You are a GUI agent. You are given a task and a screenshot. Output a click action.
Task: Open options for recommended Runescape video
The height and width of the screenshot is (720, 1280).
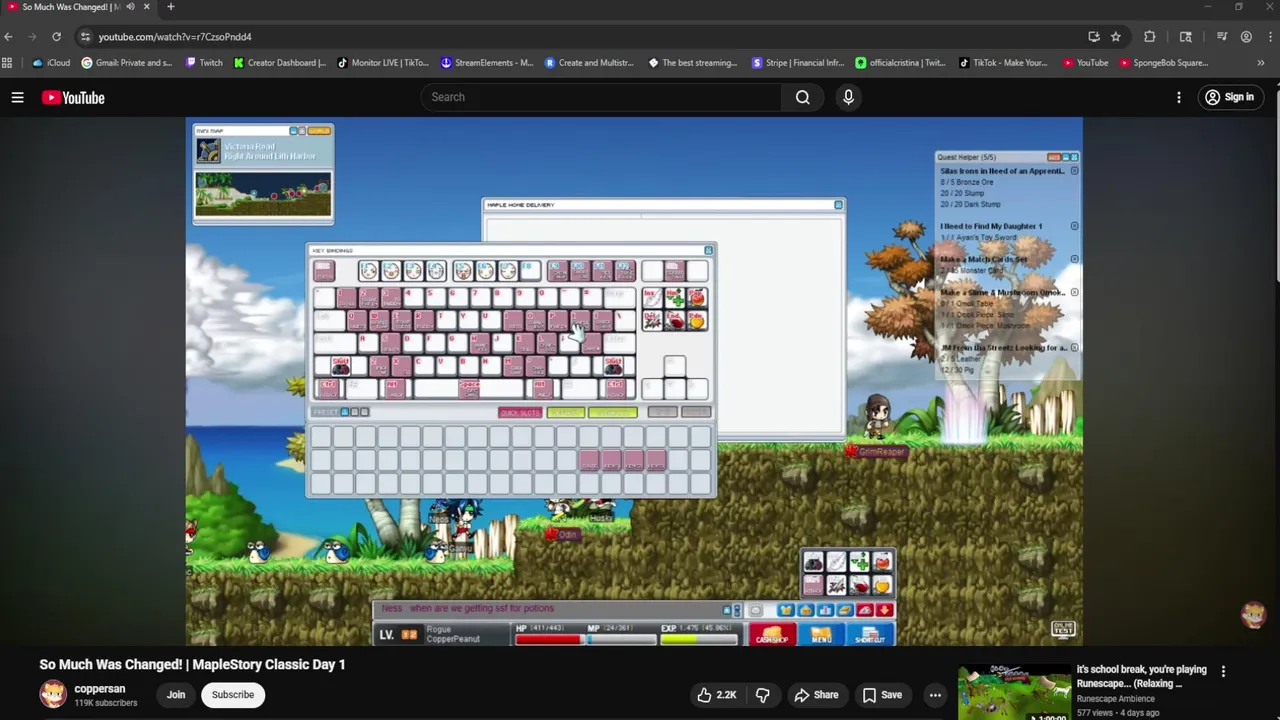pos(1223,672)
